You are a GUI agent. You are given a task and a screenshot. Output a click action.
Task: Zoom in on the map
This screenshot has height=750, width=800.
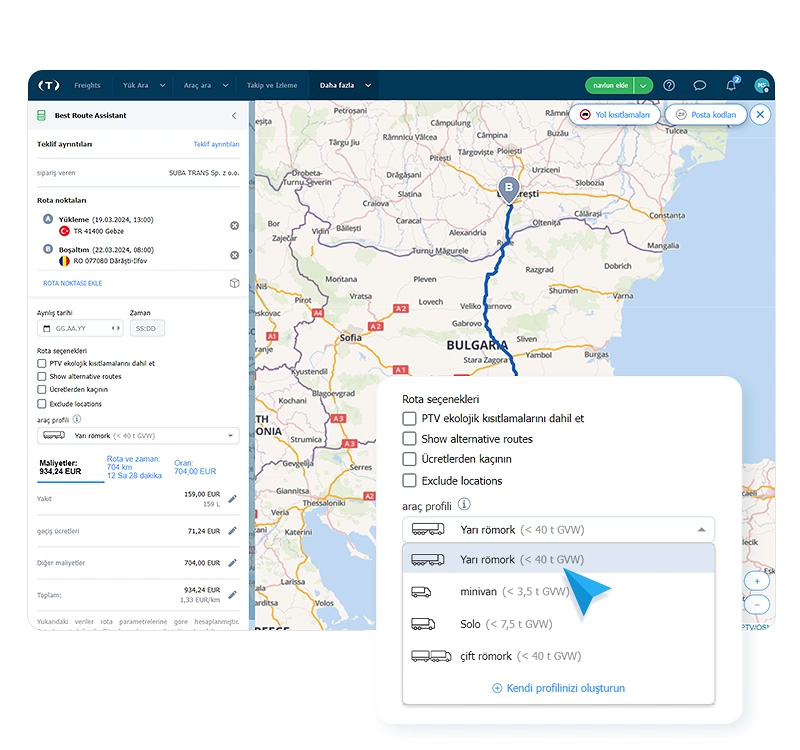(x=757, y=581)
